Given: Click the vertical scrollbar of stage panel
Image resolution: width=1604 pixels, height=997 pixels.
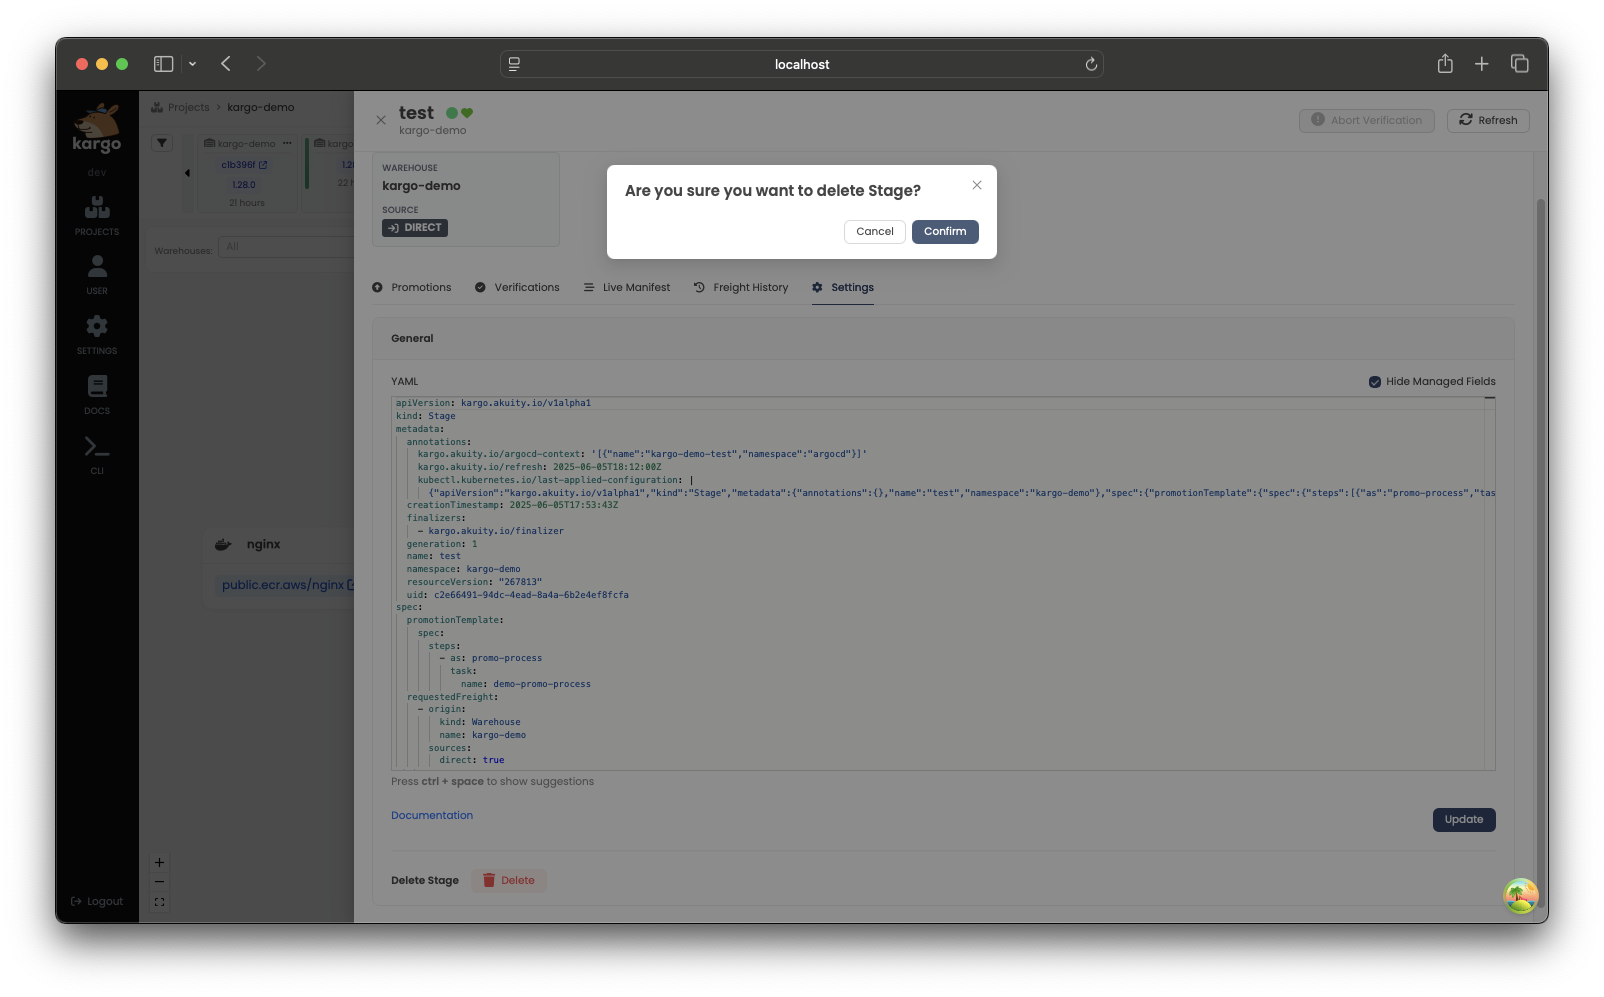Looking at the screenshot, I should point(1540,500).
